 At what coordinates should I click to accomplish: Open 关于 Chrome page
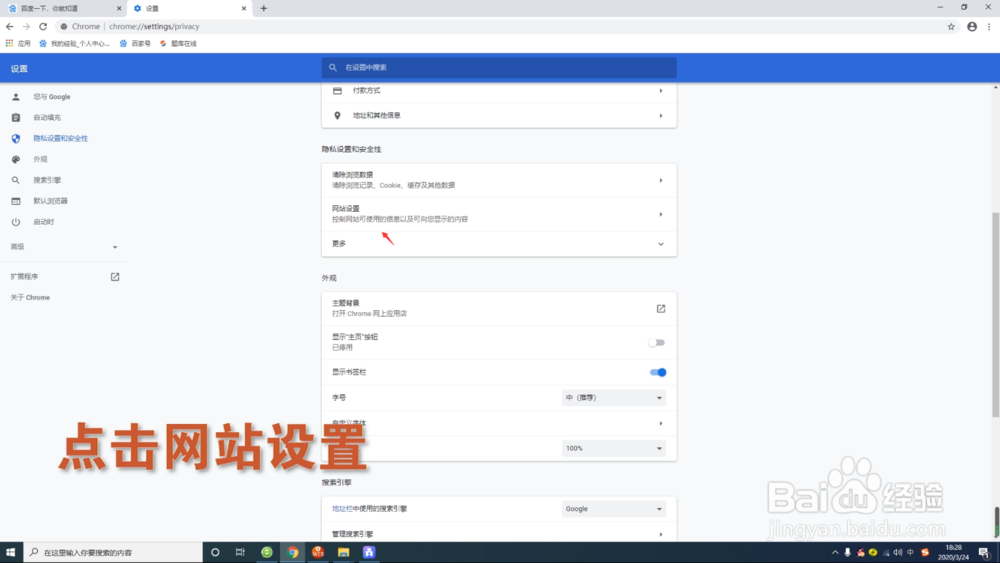click(30, 298)
